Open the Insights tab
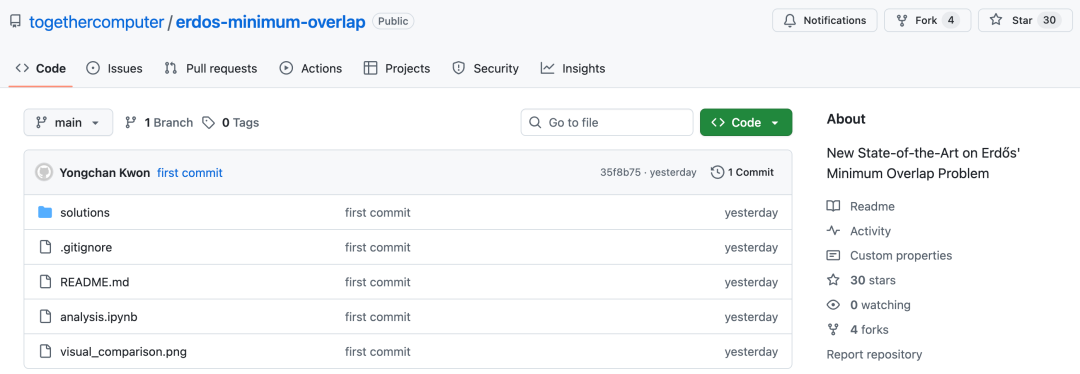Viewport: 1080px width, 374px height. click(x=573, y=68)
